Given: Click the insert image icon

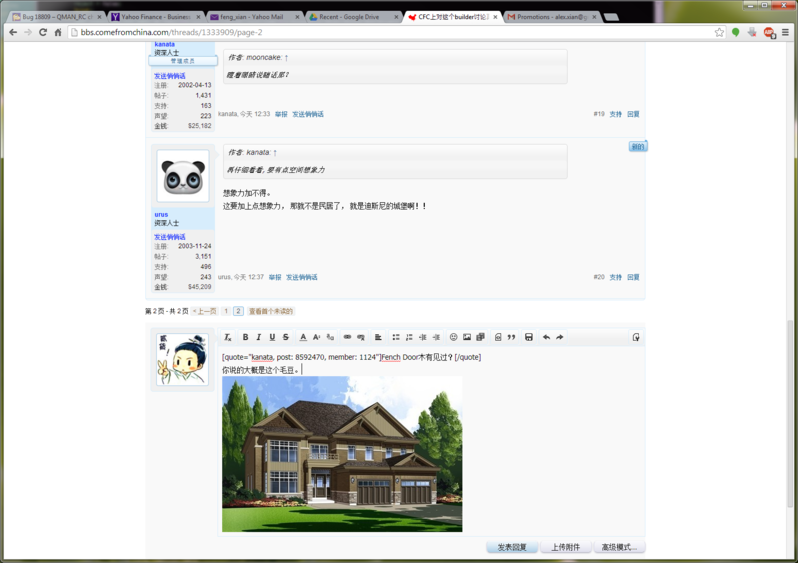Looking at the screenshot, I should pos(467,337).
